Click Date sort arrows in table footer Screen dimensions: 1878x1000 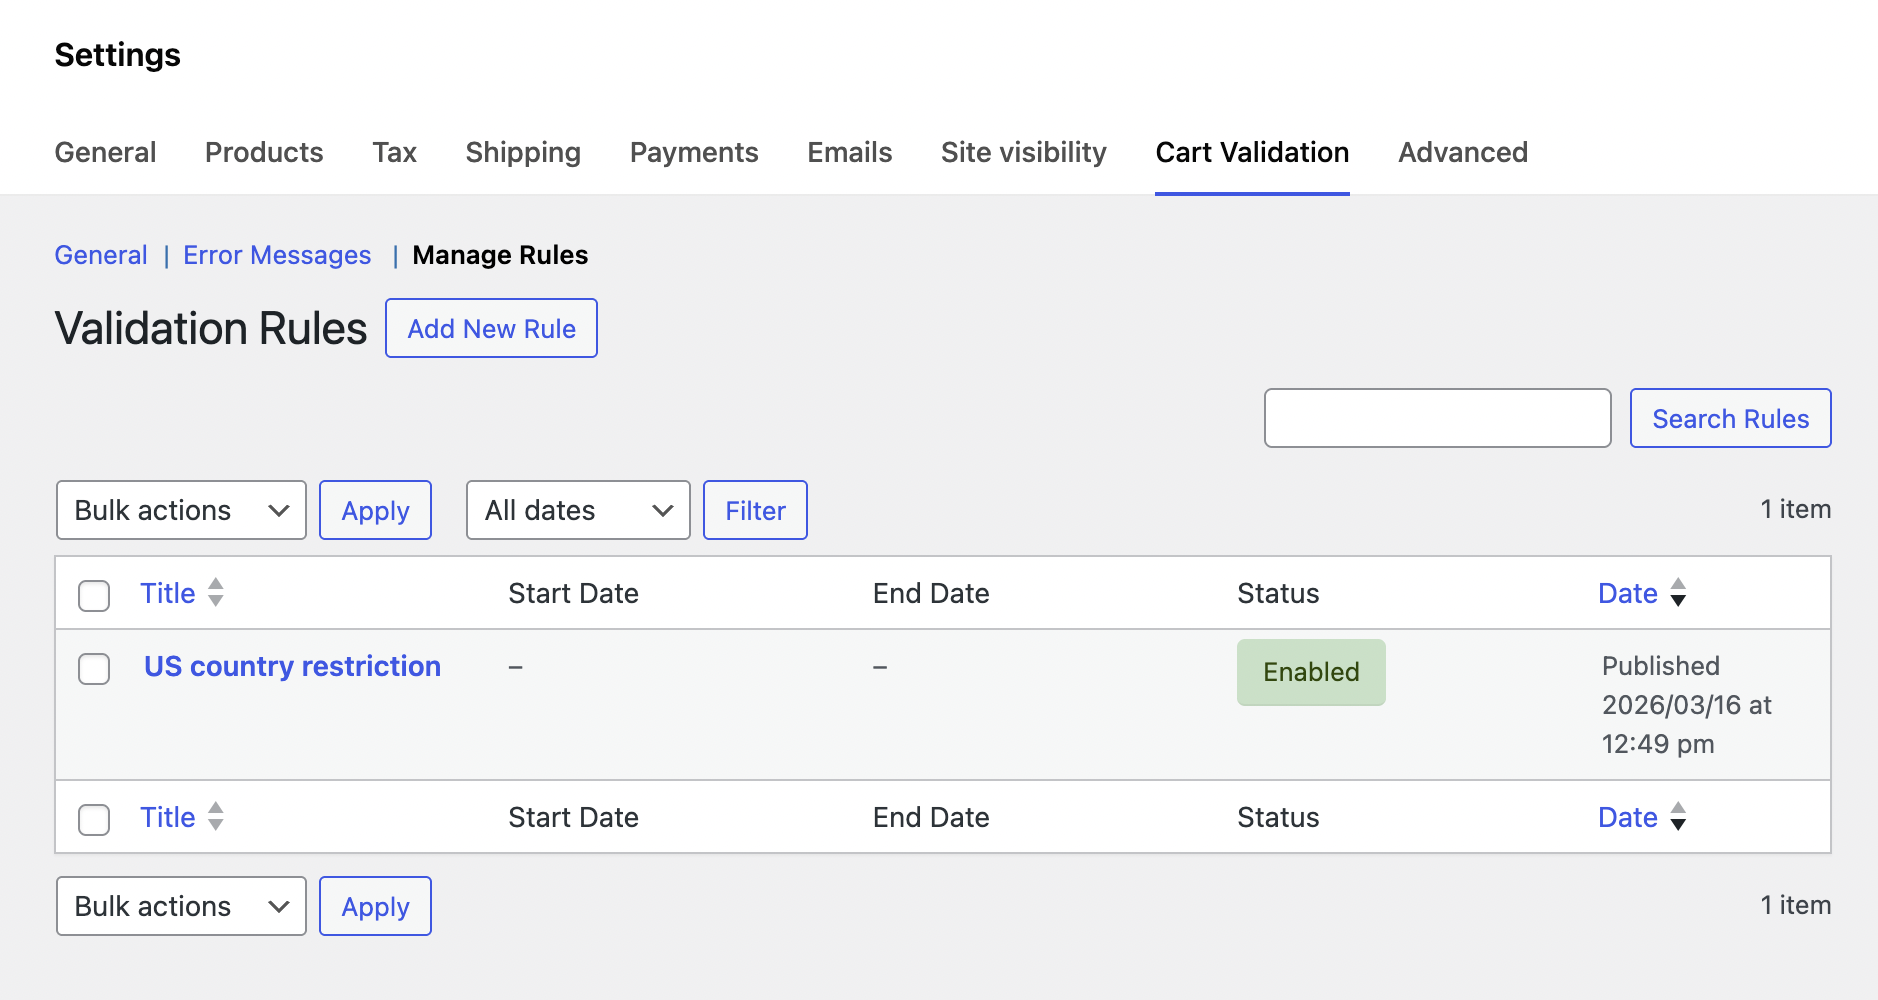1678,817
